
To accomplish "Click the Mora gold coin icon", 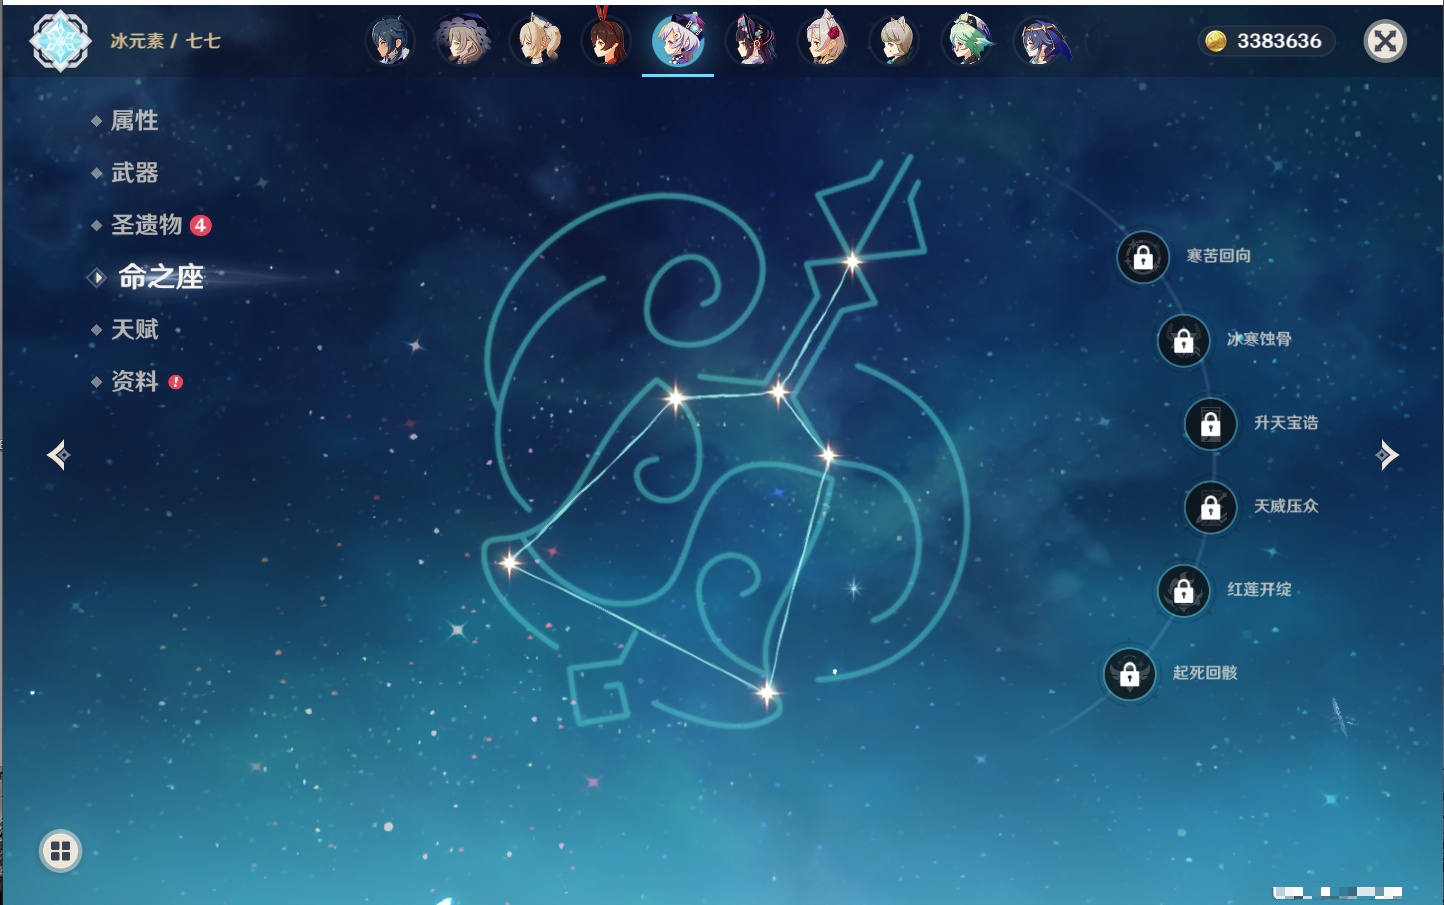I will click(1215, 41).
